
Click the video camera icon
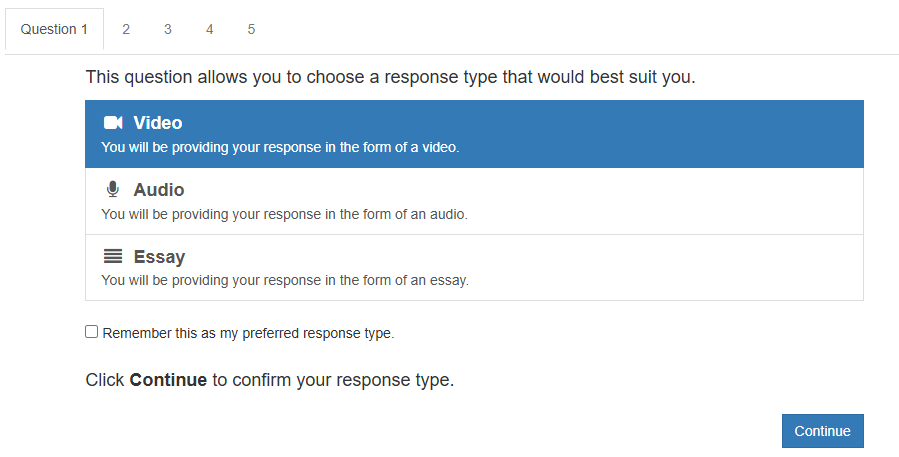pos(113,123)
